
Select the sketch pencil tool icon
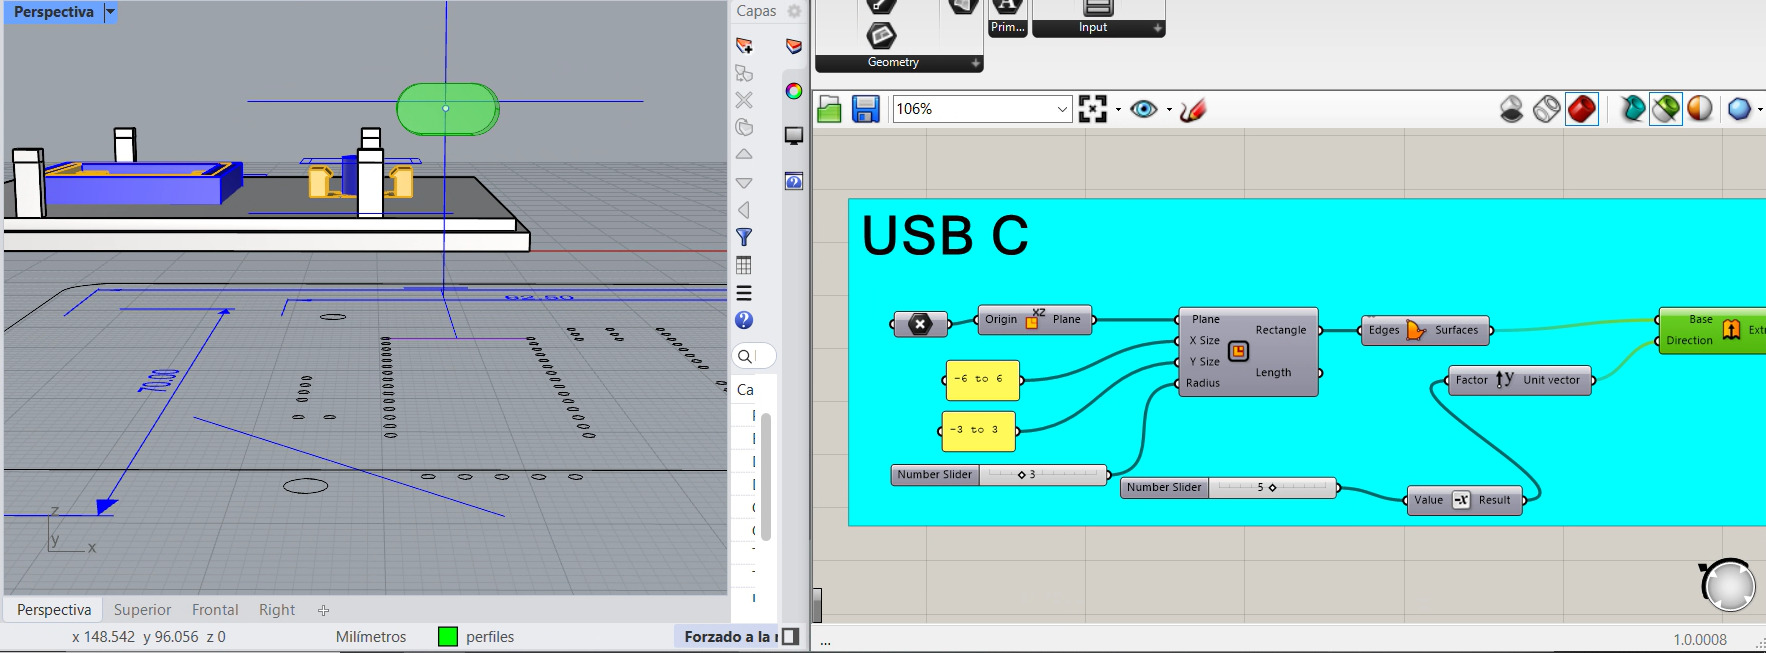click(x=1192, y=109)
